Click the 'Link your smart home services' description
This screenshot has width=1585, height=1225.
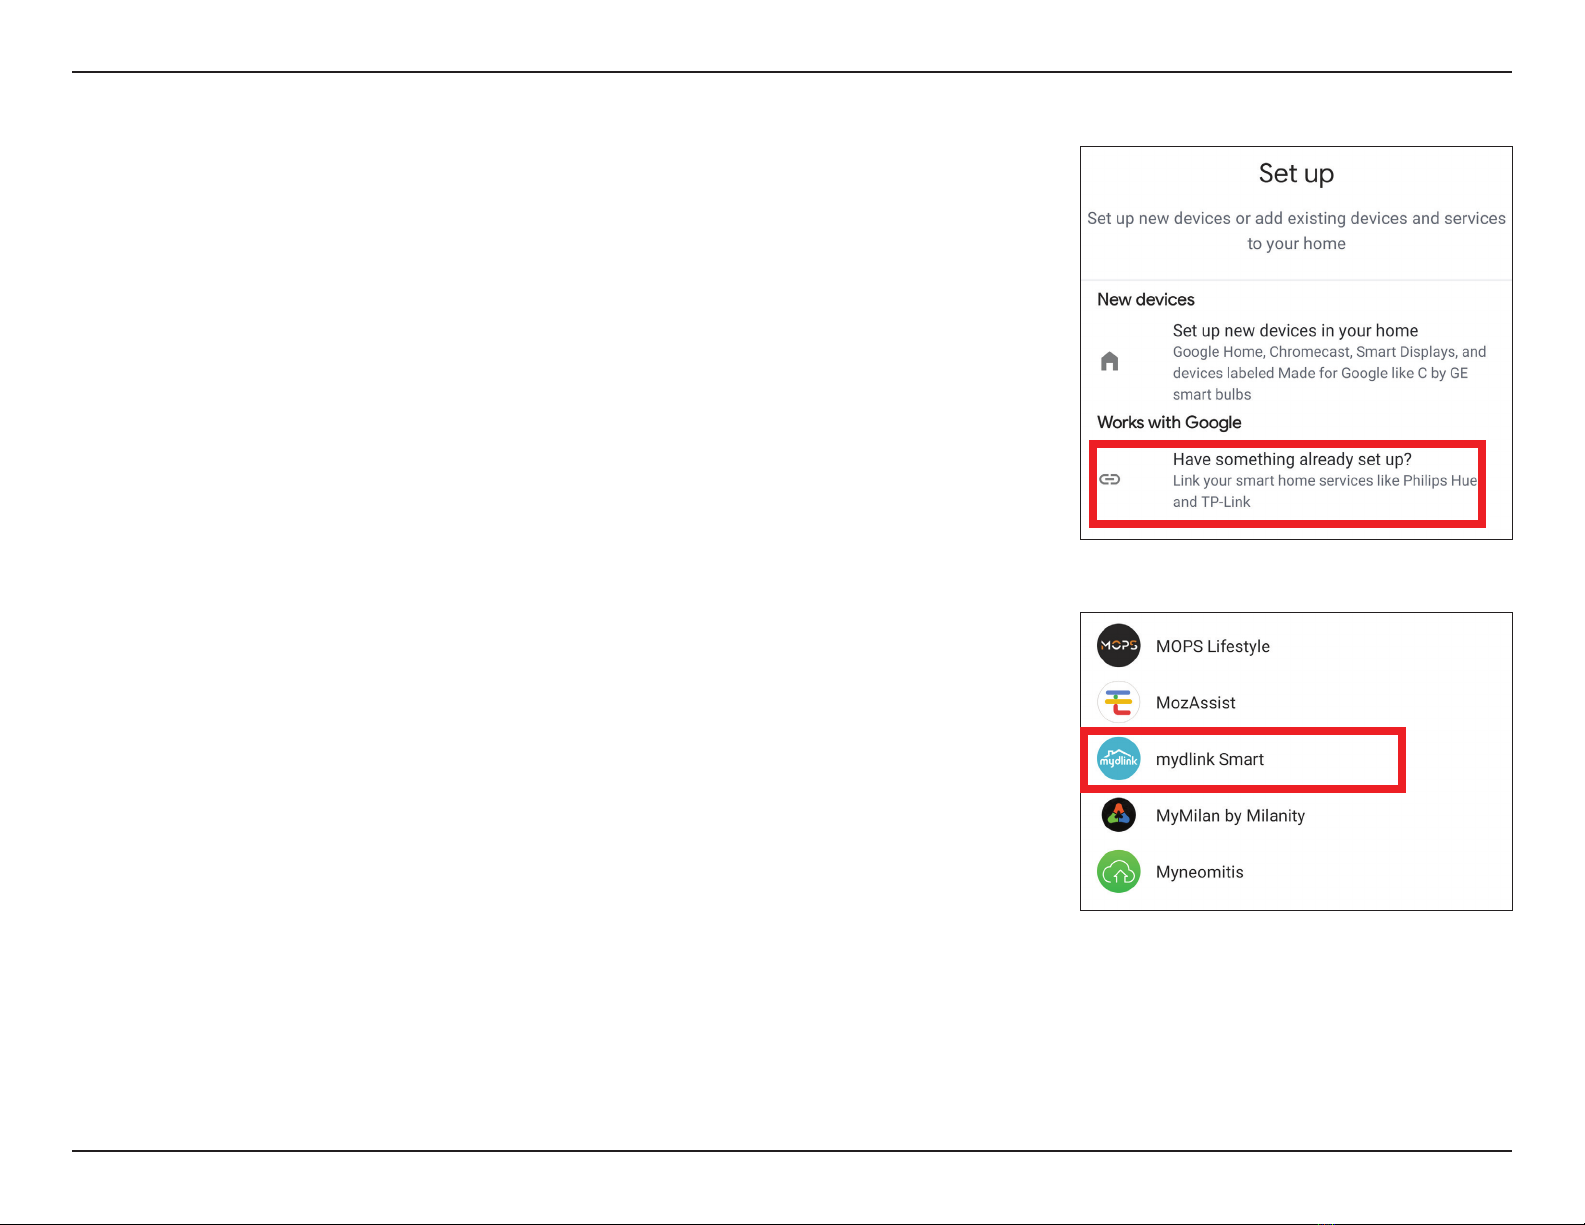[x=1325, y=491]
